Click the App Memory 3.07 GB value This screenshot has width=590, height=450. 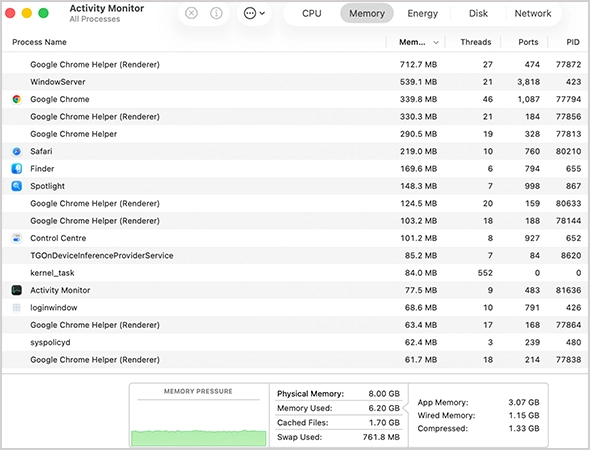(524, 402)
